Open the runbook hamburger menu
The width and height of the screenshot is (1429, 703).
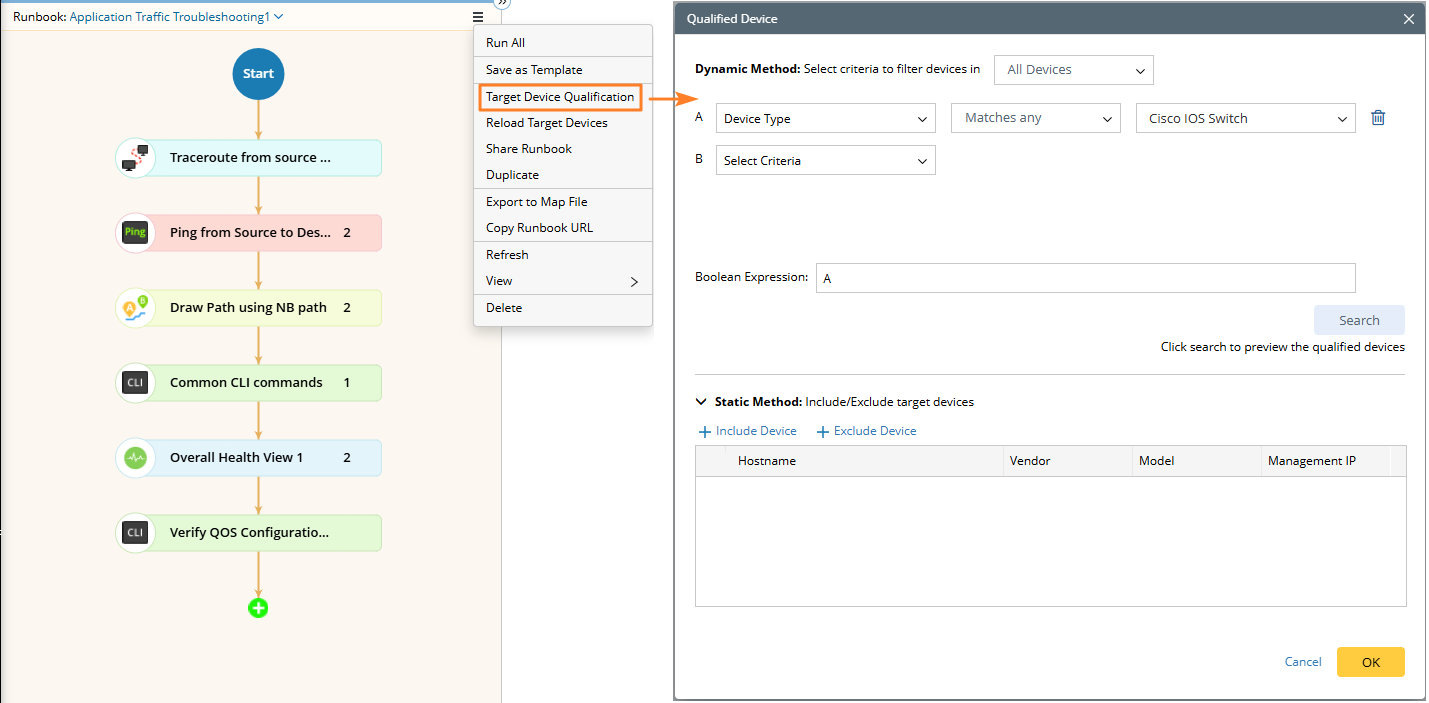[478, 17]
